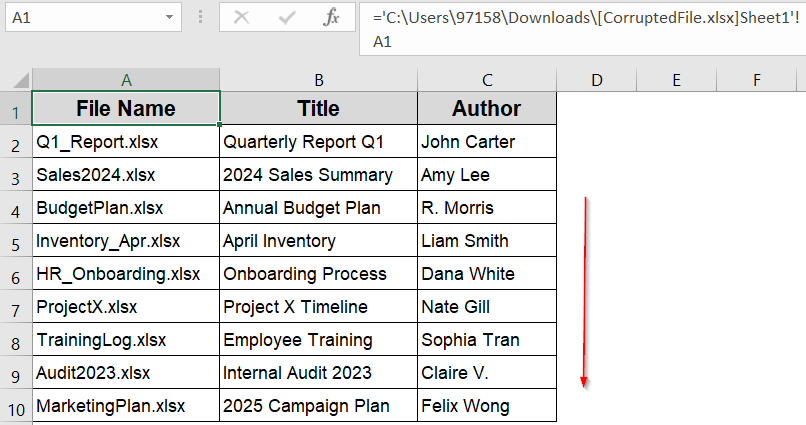This screenshot has width=806, height=425.
Task: Confirm entry with the checkmark icon
Action: [x=287, y=17]
